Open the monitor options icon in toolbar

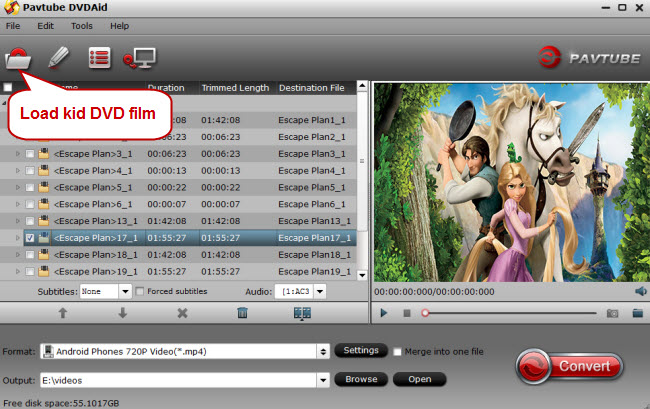pyautogui.click(x=140, y=58)
